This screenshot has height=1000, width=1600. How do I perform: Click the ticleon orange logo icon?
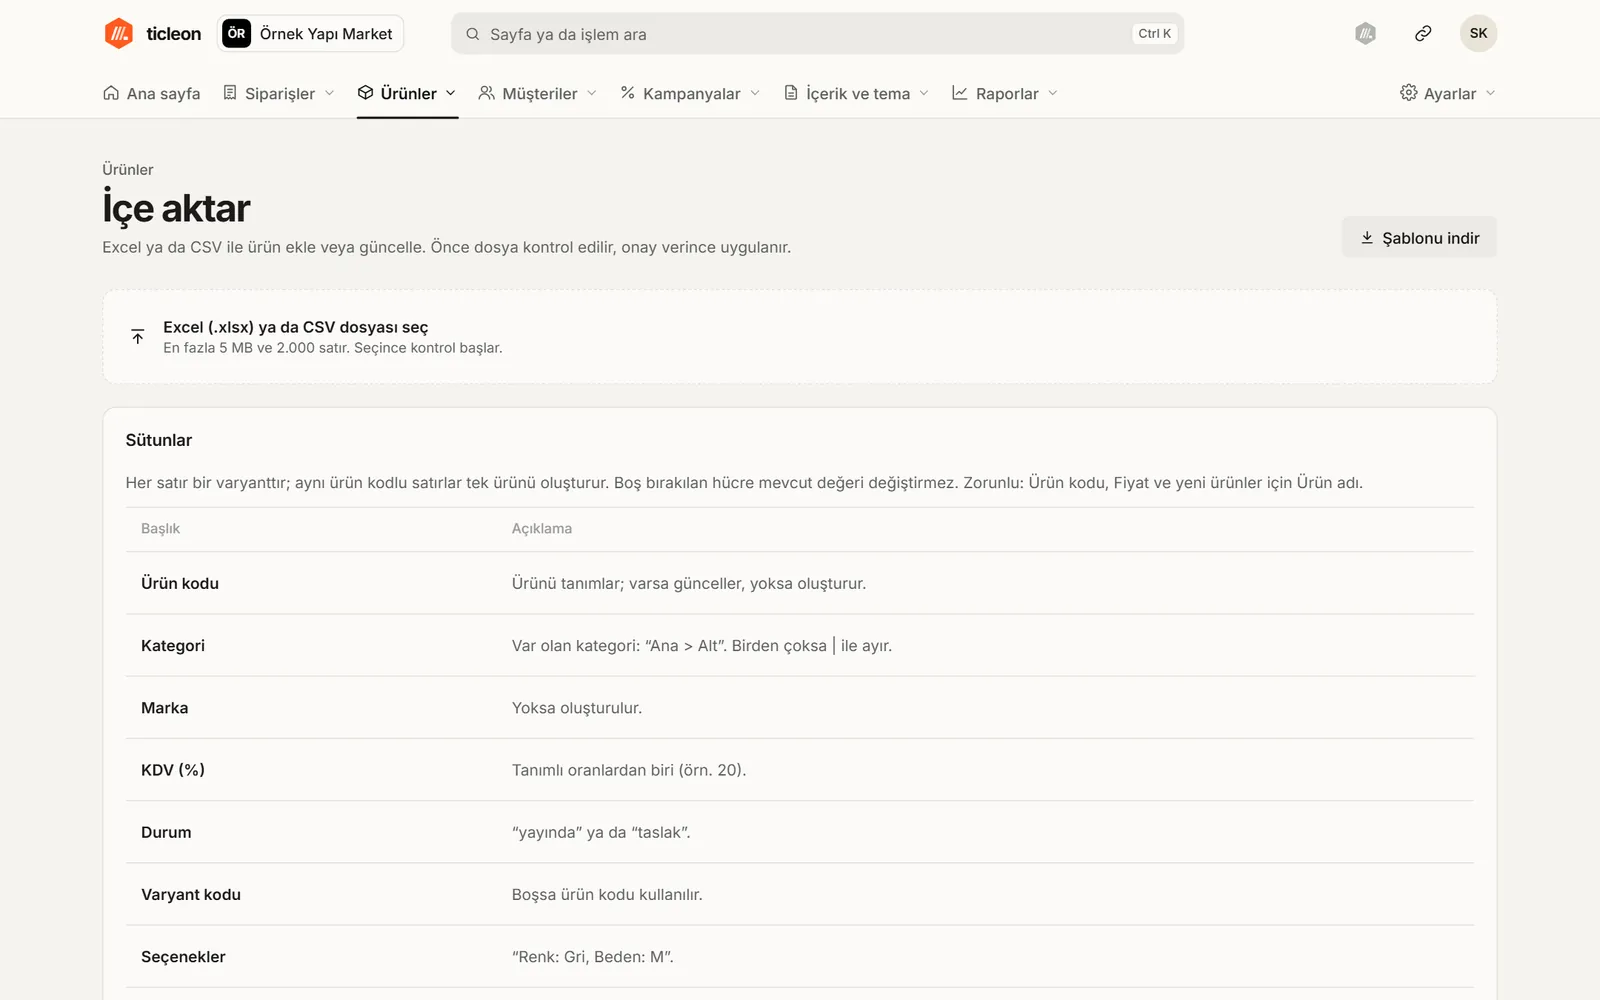coord(119,33)
